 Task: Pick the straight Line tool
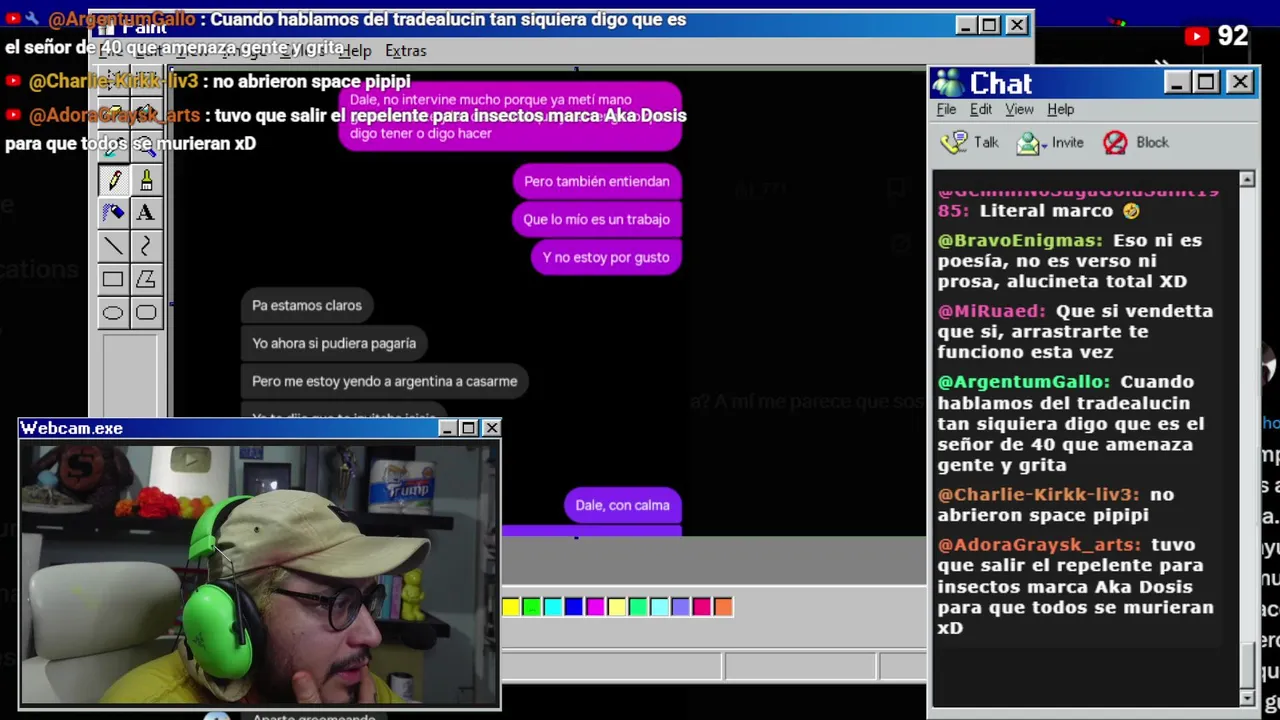(113, 246)
